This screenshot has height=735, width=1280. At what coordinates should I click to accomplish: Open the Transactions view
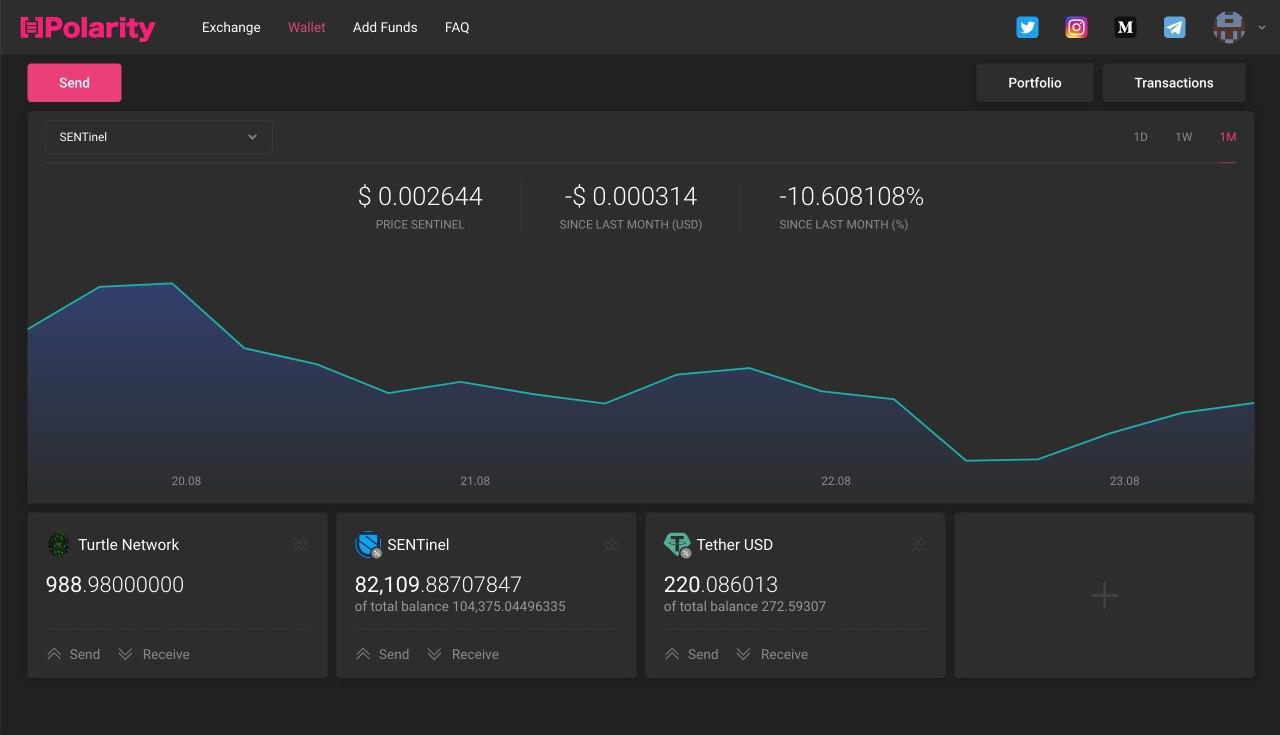point(1173,83)
